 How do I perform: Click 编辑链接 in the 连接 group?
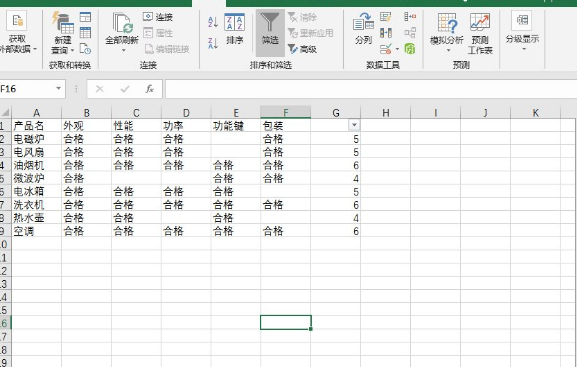point(167,49)
